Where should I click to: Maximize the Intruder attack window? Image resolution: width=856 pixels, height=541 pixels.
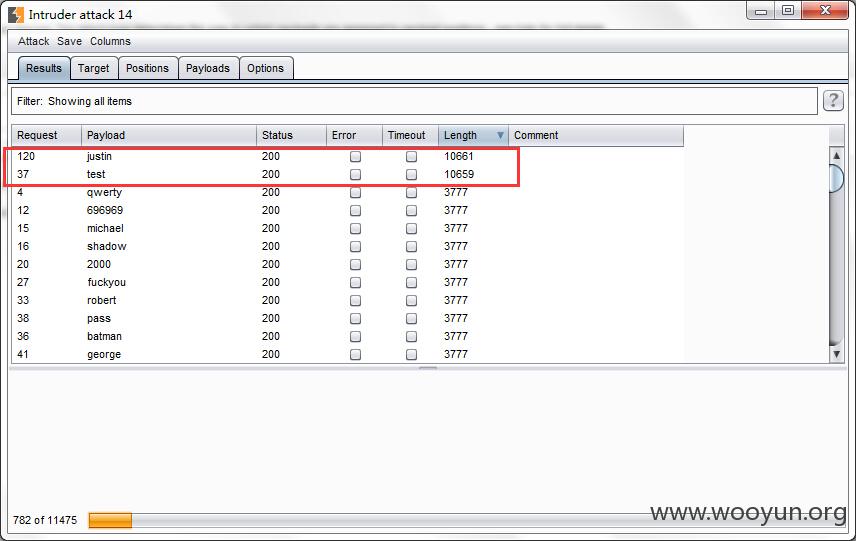click(788, 10)
